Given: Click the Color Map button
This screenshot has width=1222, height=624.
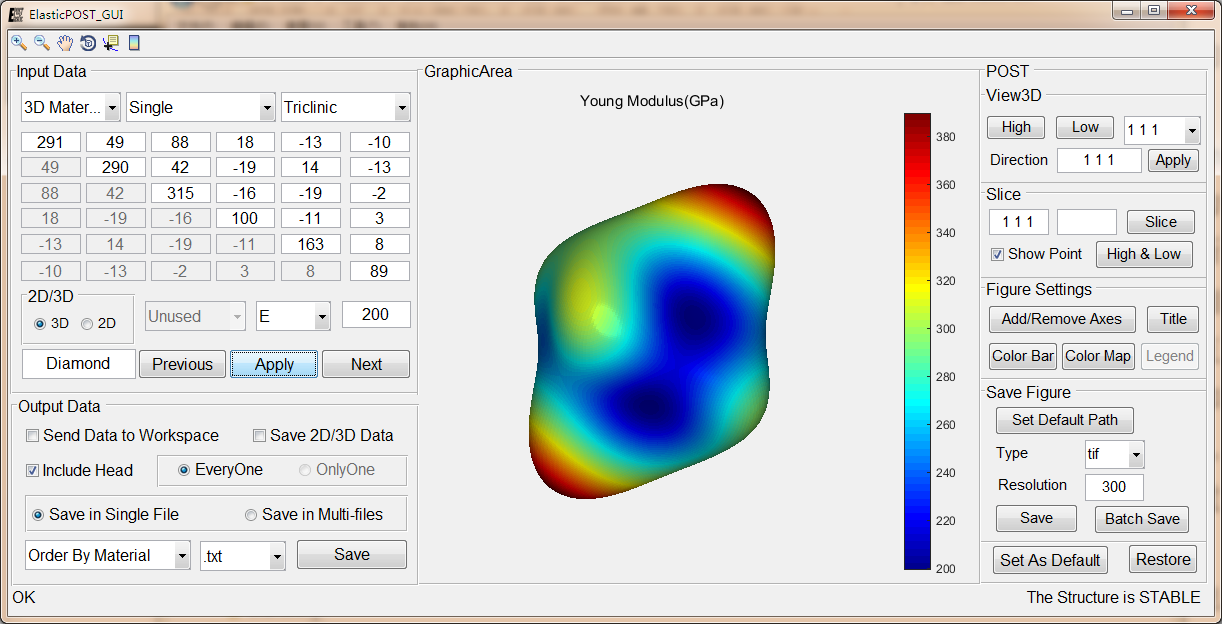Looking at the screenshot, I should [1097, 356].
